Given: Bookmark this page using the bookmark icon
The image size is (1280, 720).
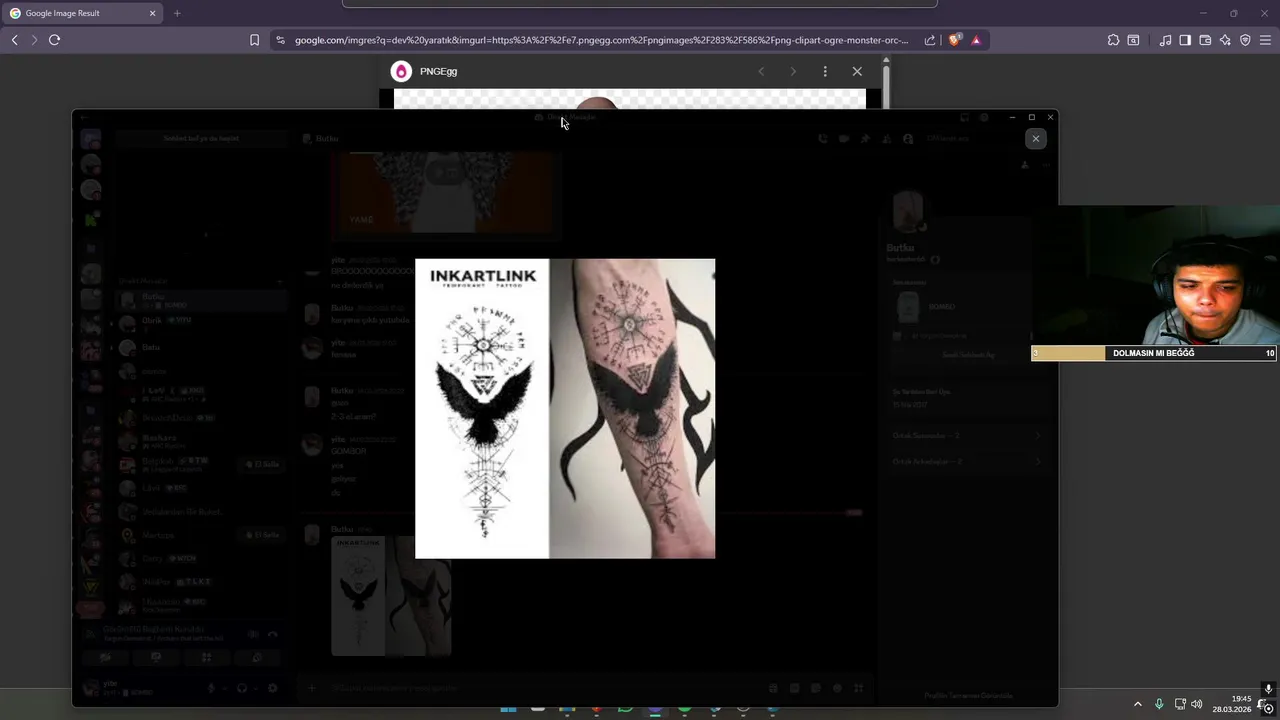Looking at the screenshot, I should click(254, 40).
